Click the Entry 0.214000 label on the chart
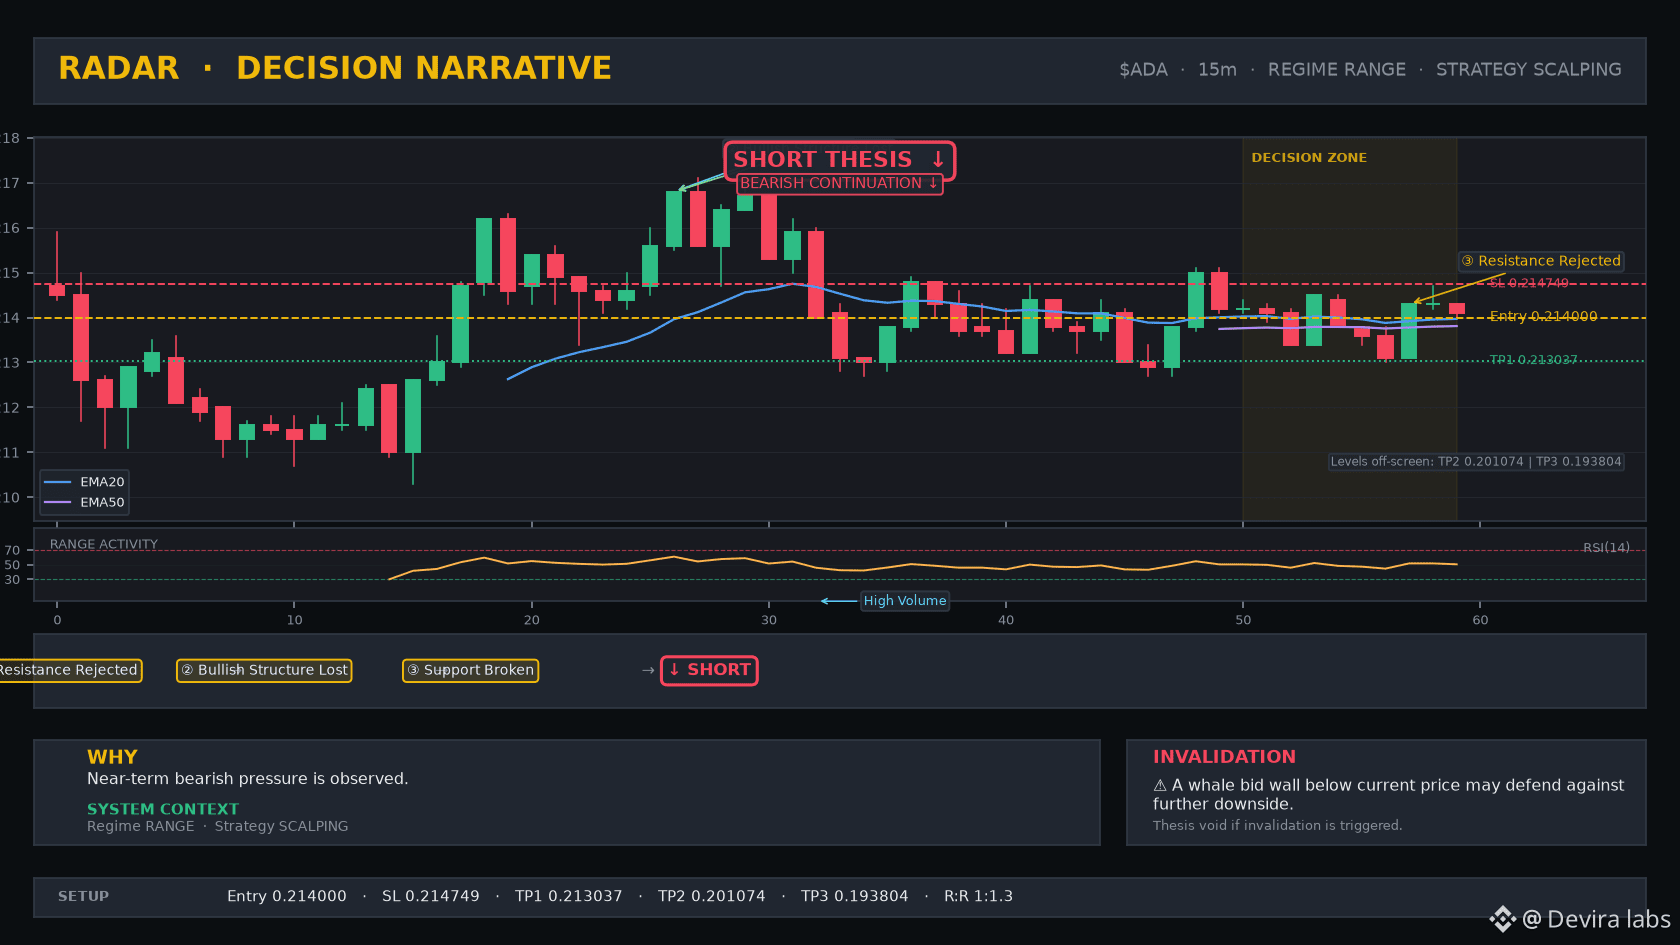 coord(1543,316)
